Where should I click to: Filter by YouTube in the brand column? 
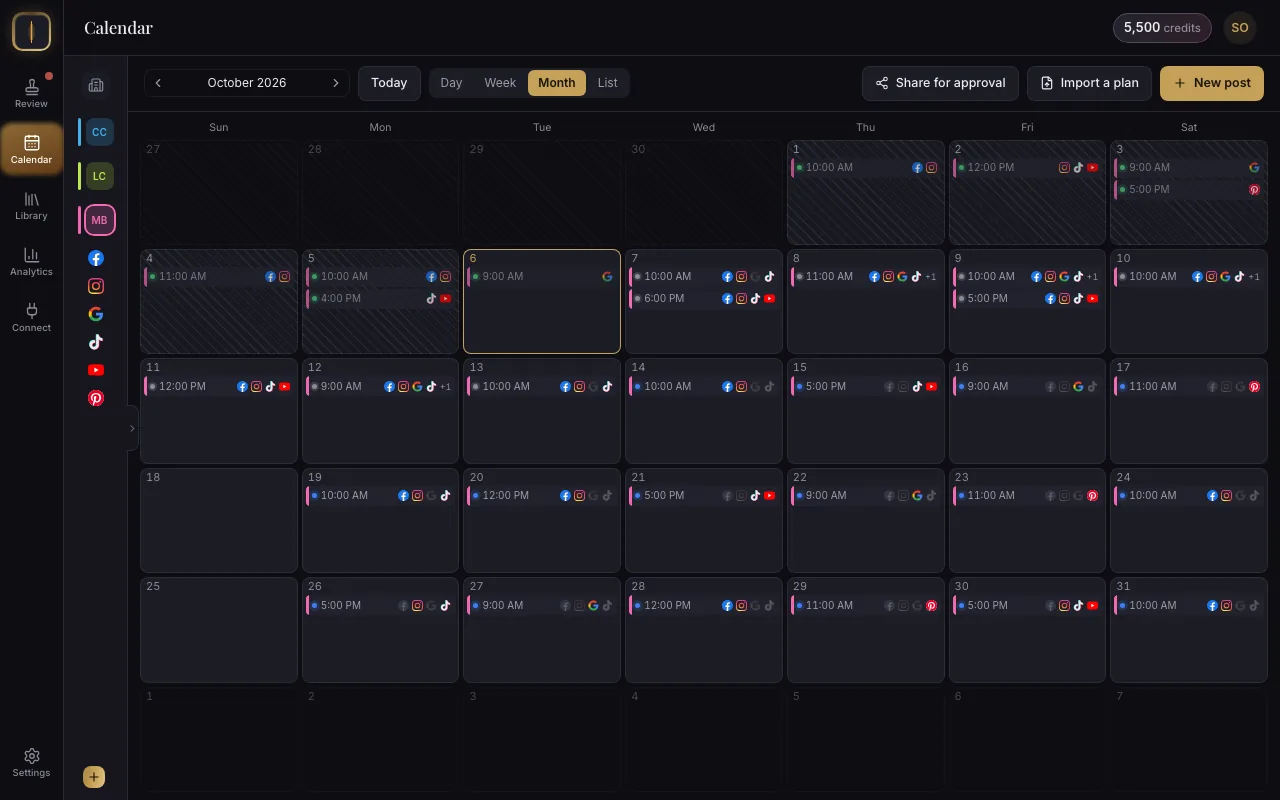96,370
